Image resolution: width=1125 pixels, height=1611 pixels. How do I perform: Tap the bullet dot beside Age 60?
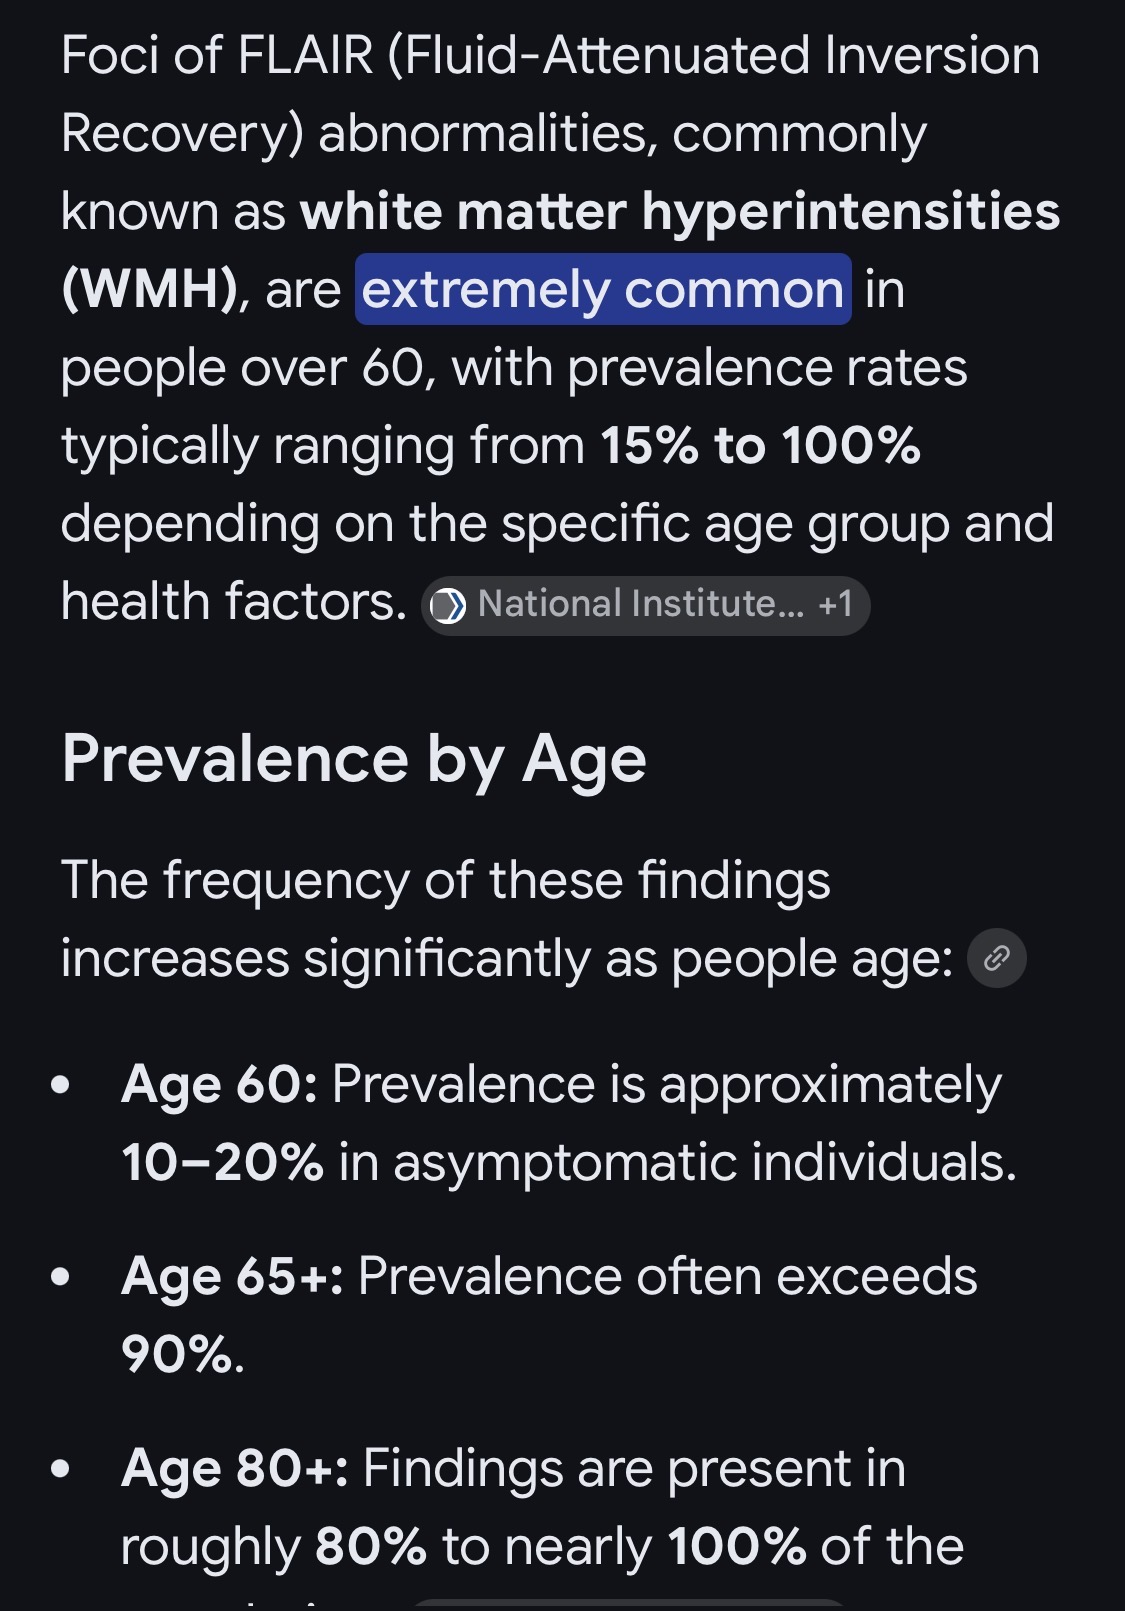click(x=61, y=1085)
